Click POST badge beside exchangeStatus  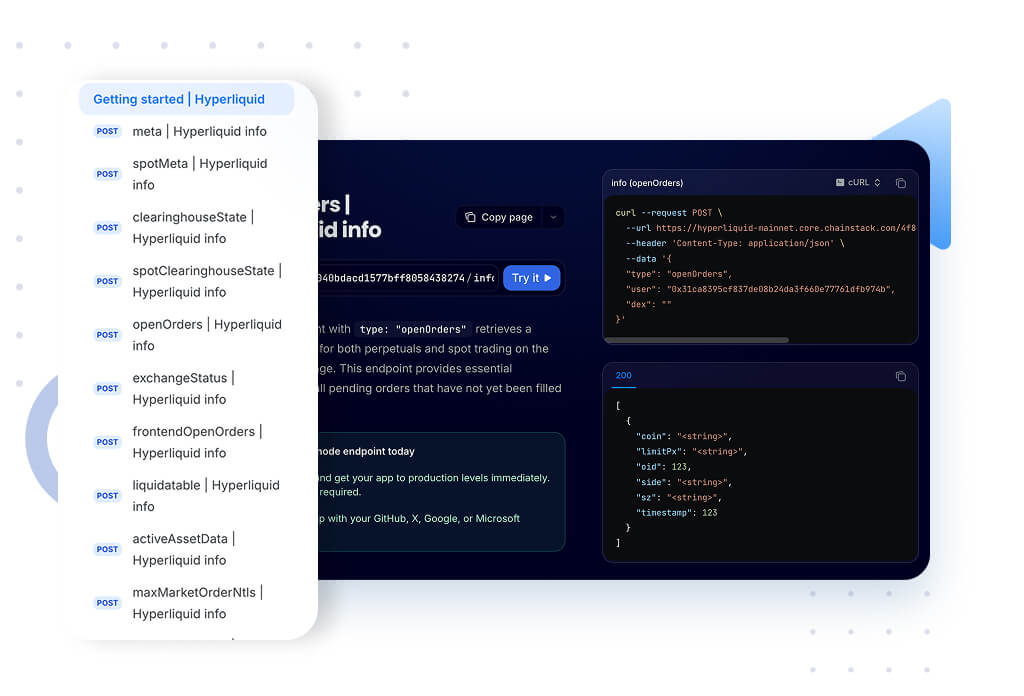click(x=107, y=388)
